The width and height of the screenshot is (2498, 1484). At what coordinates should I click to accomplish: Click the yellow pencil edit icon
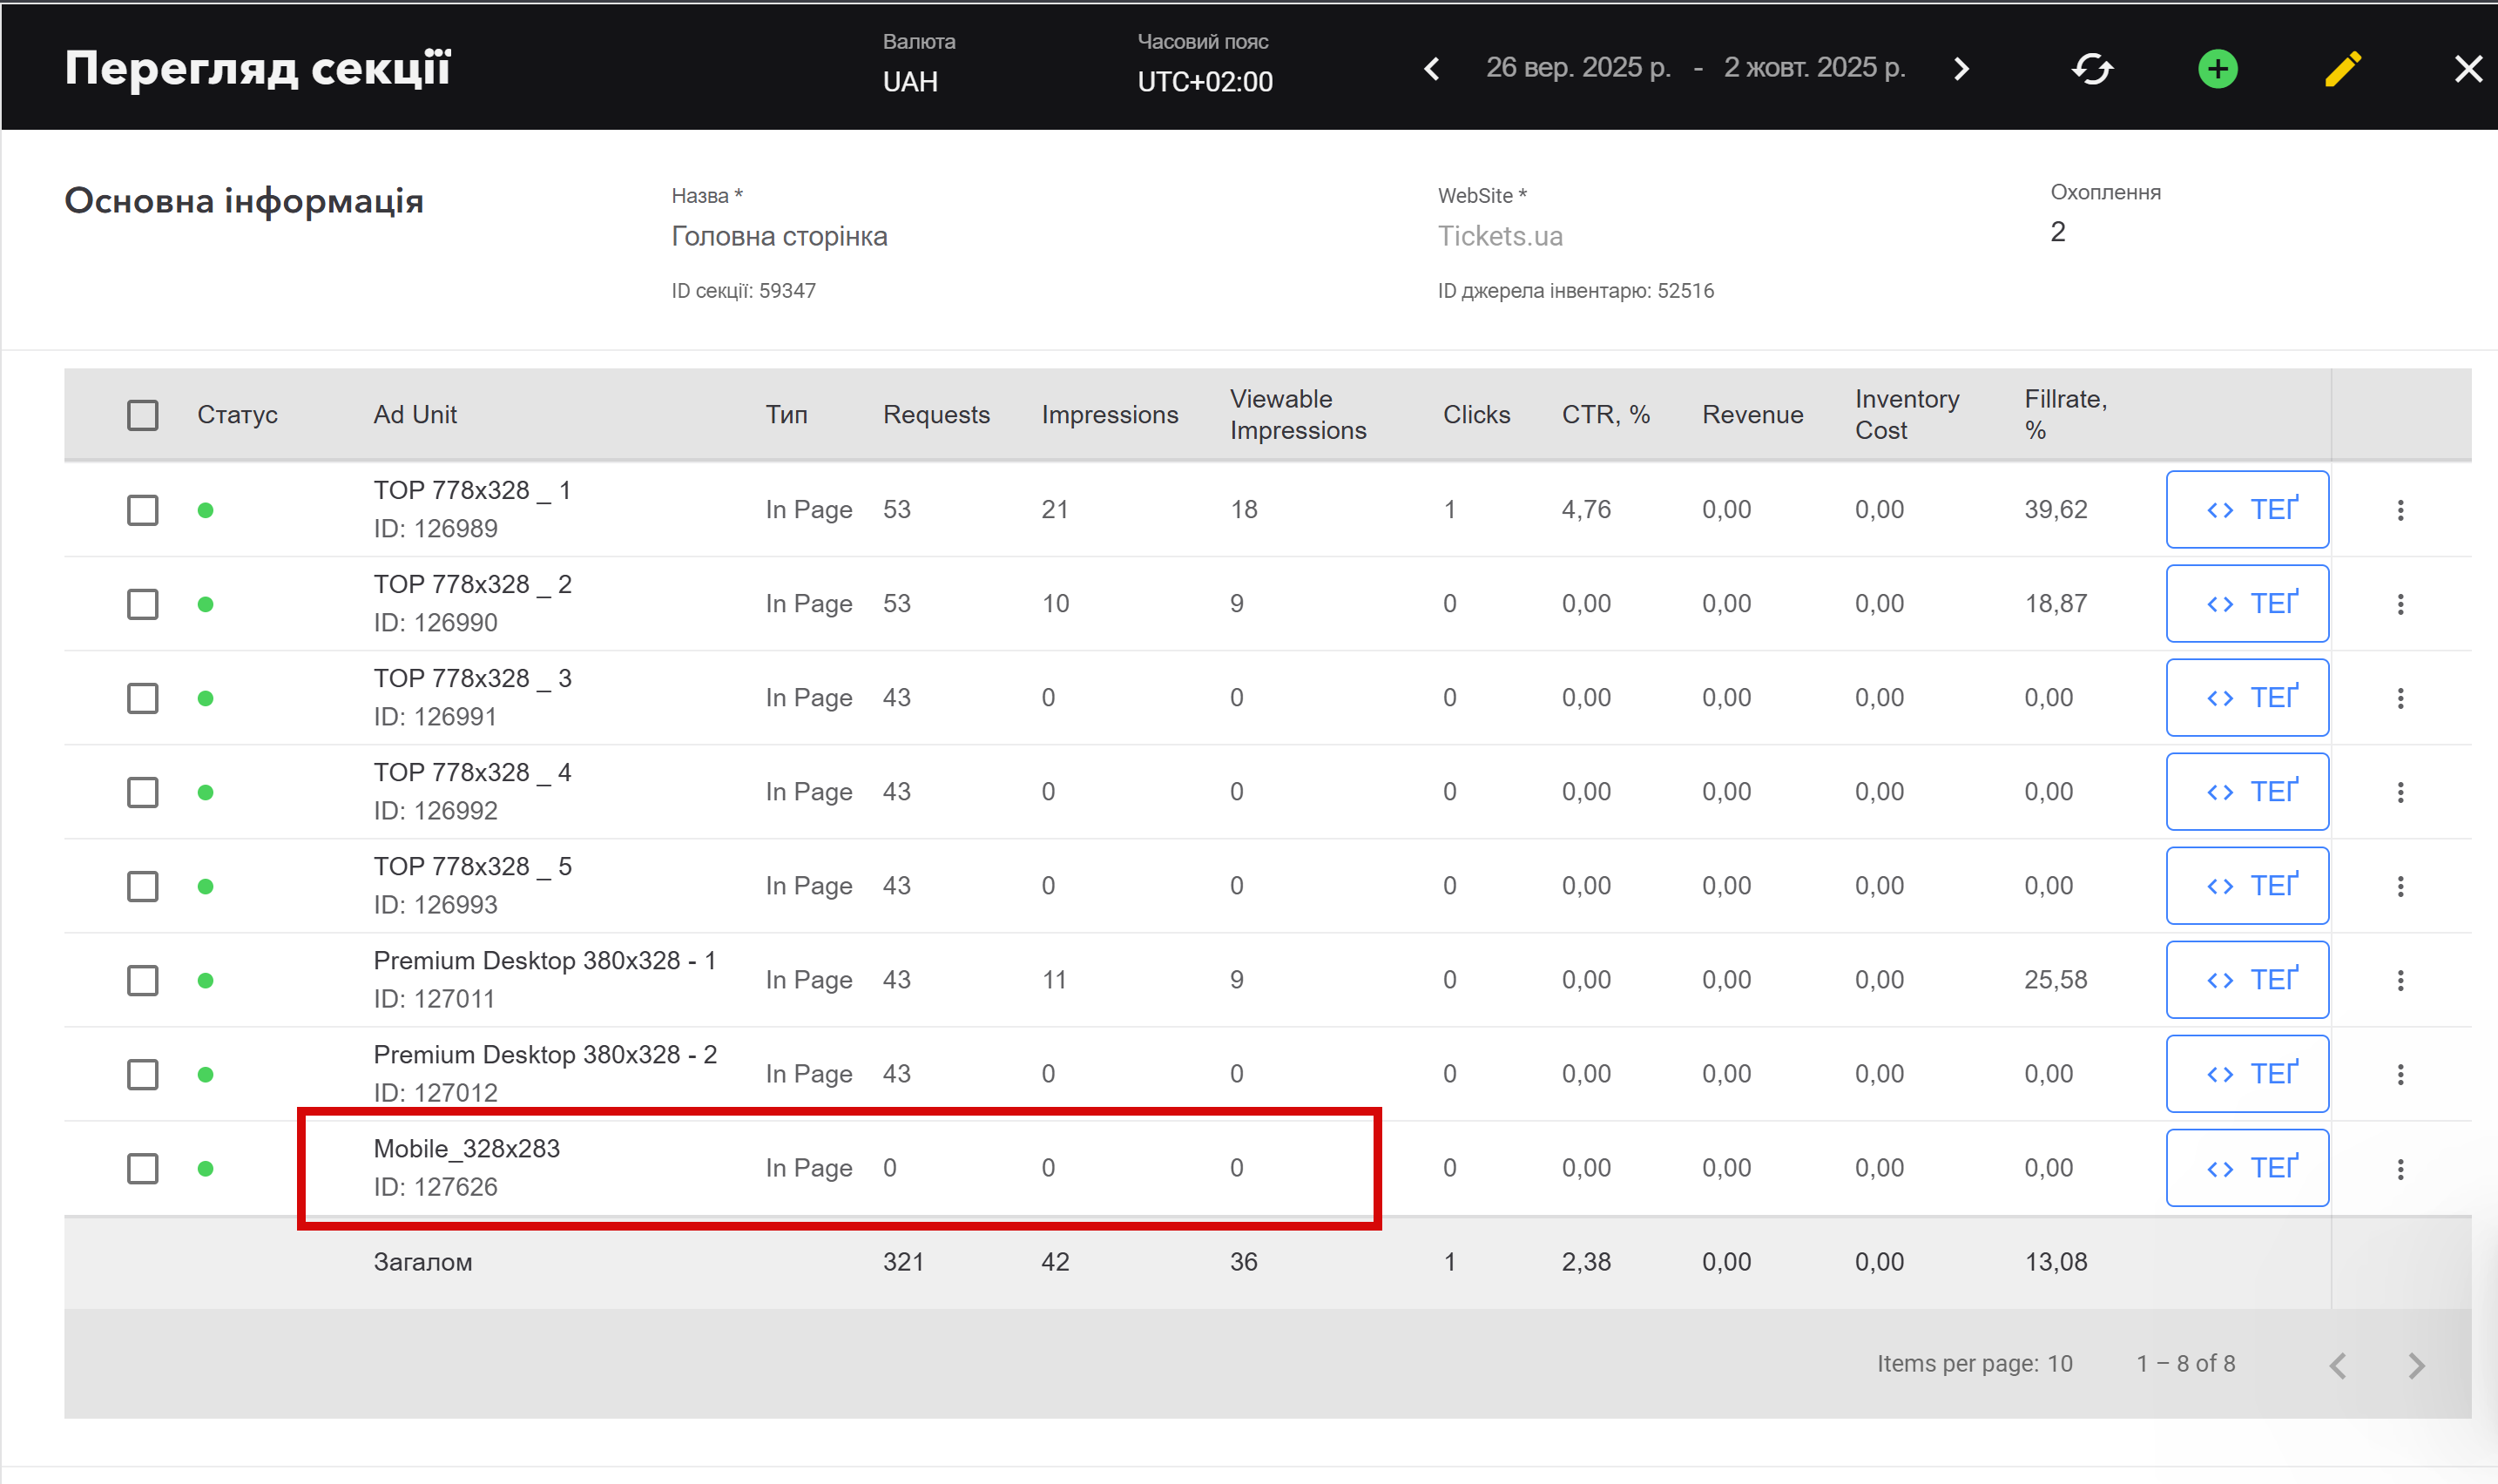coord(2342,69)
